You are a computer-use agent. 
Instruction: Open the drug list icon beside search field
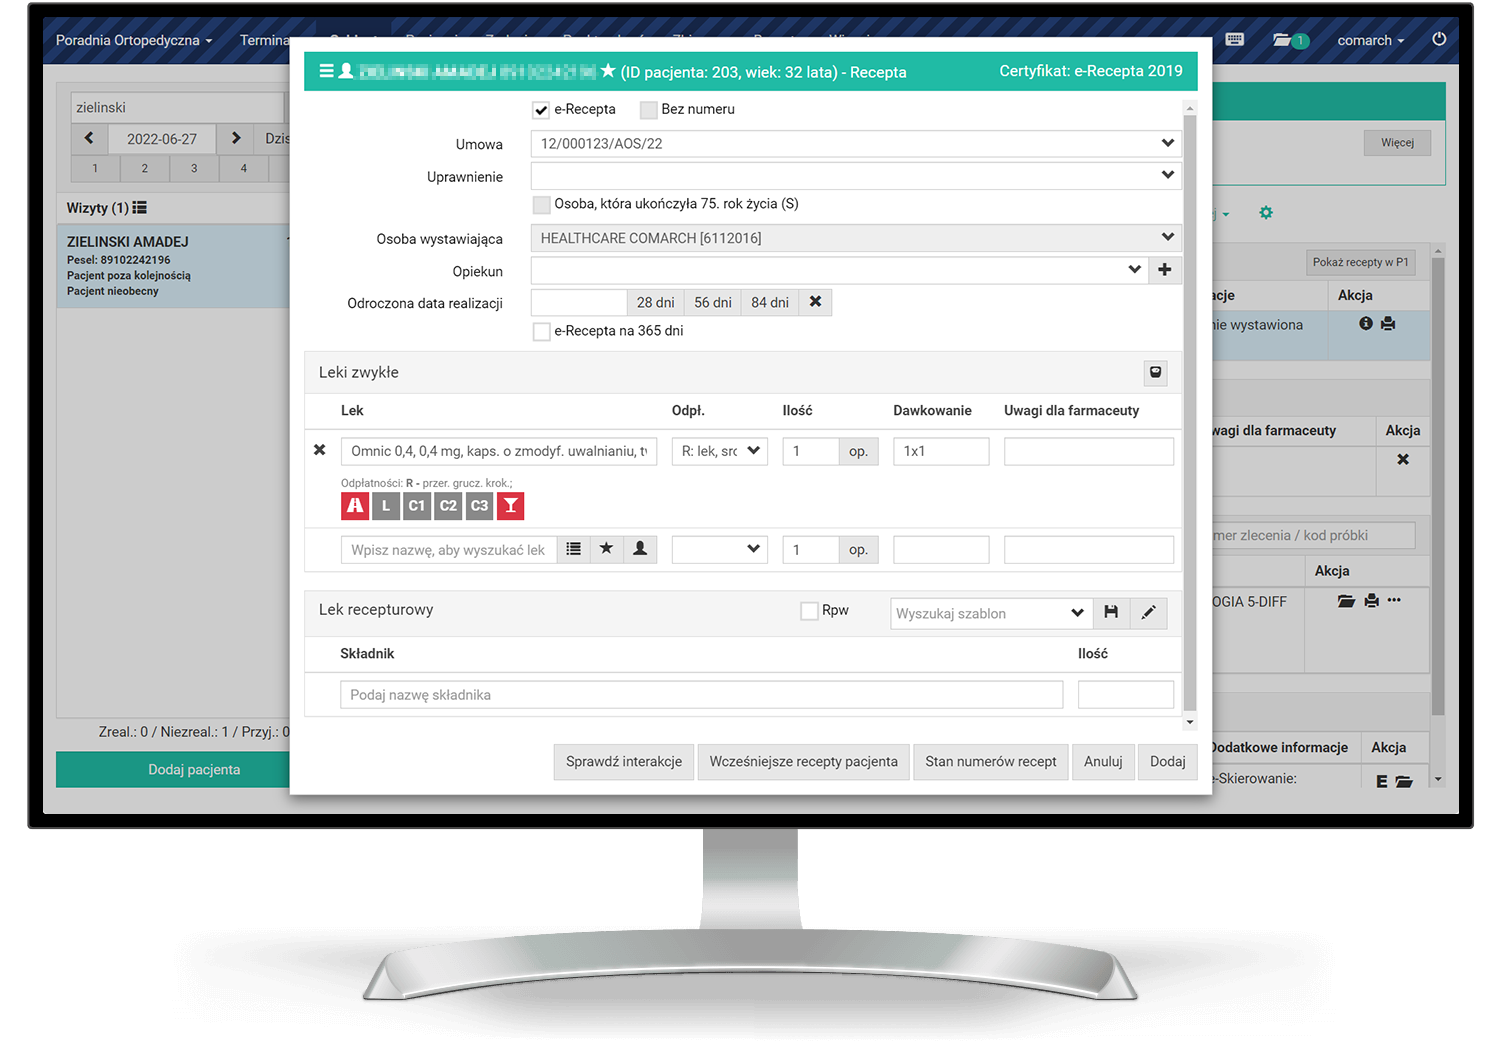coord(573,549)
